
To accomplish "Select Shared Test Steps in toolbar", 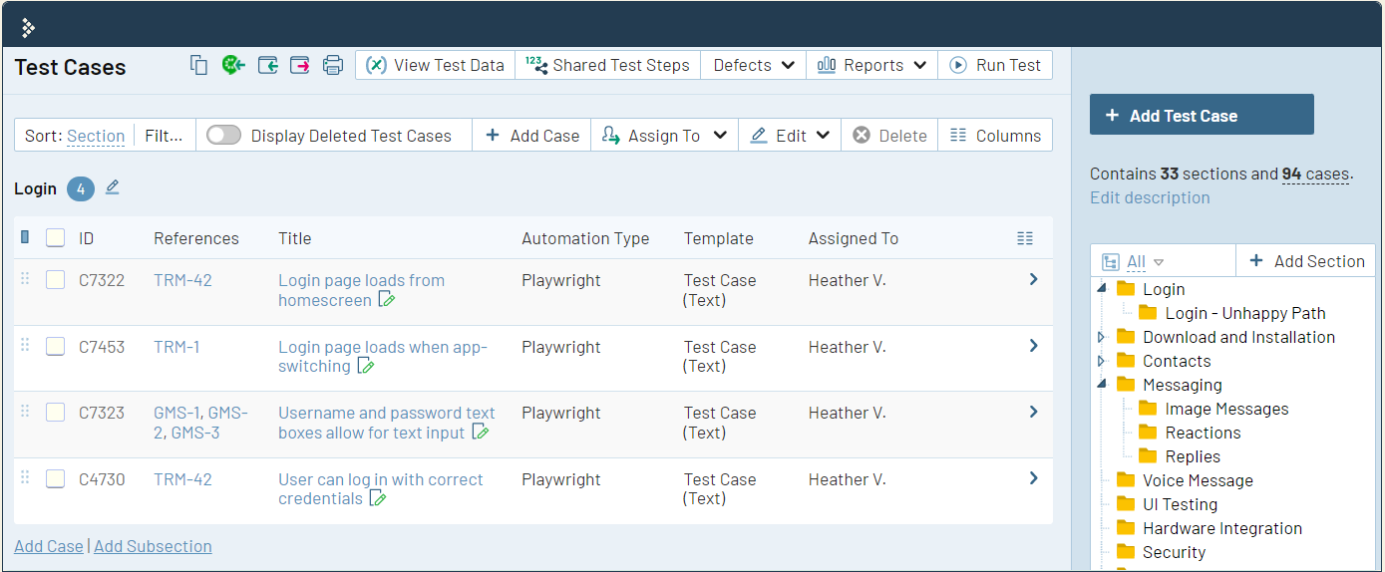I will (608, 65).
